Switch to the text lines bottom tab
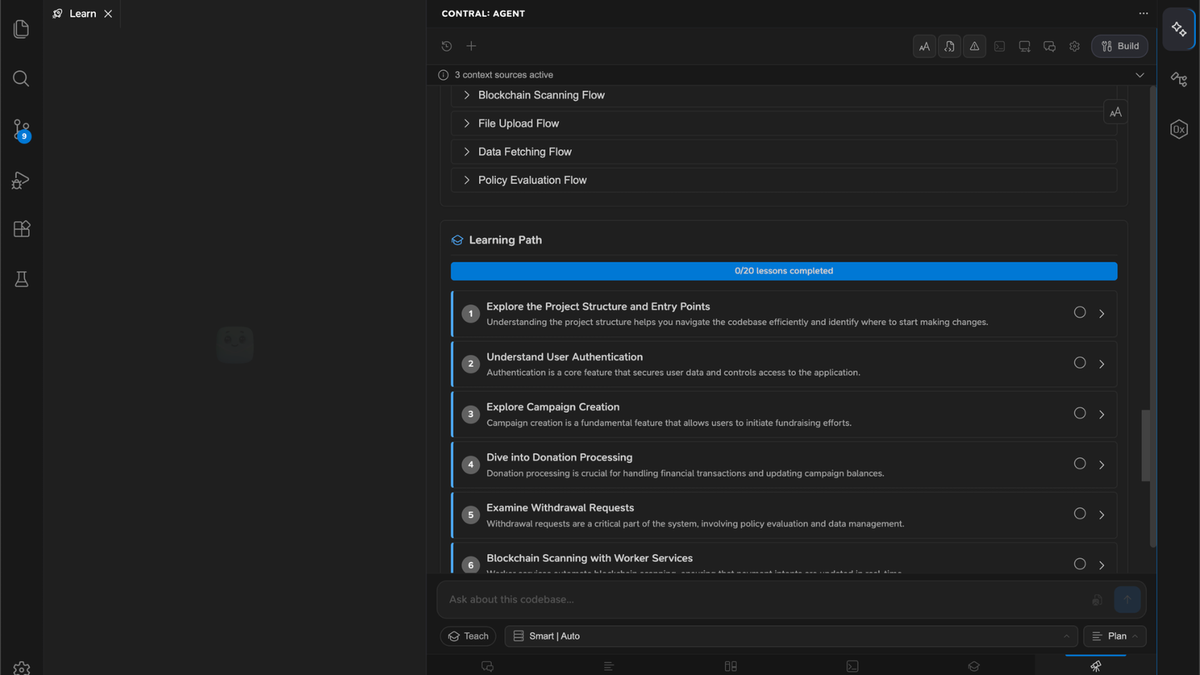The height and width of the screenshot is (675, 1200). [609, 666]
